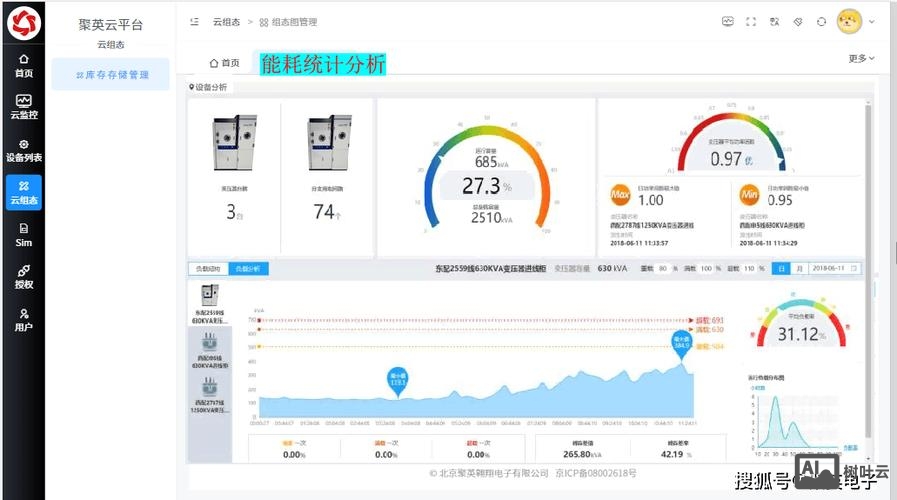Click the vertical scrollbar of the dashboard
Image resolution: width=897 pixels, height=500 pixels.
pyautogui.click(x=868, y=272)
